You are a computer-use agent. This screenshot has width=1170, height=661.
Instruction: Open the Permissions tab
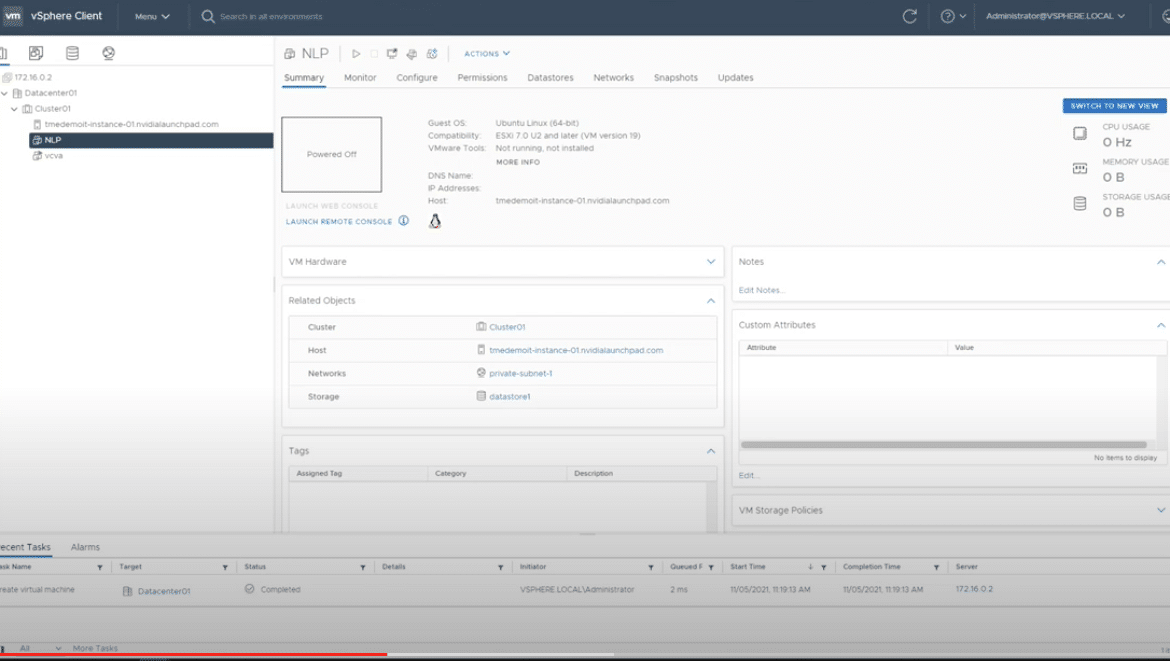coord(482,78)
